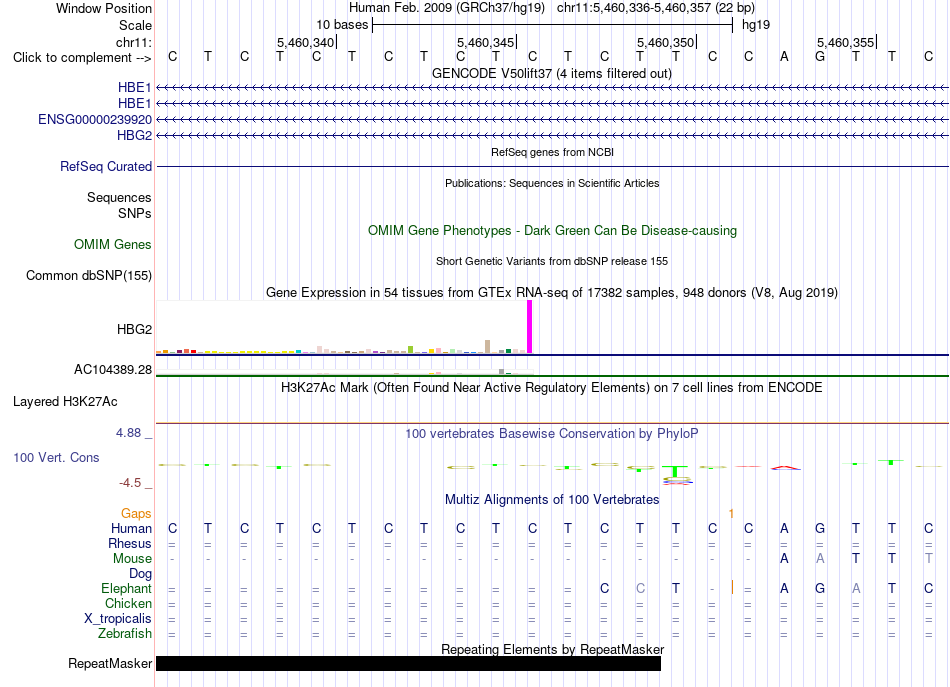
Task: Select the Sequences track label
Action: [x=119, y=197]
